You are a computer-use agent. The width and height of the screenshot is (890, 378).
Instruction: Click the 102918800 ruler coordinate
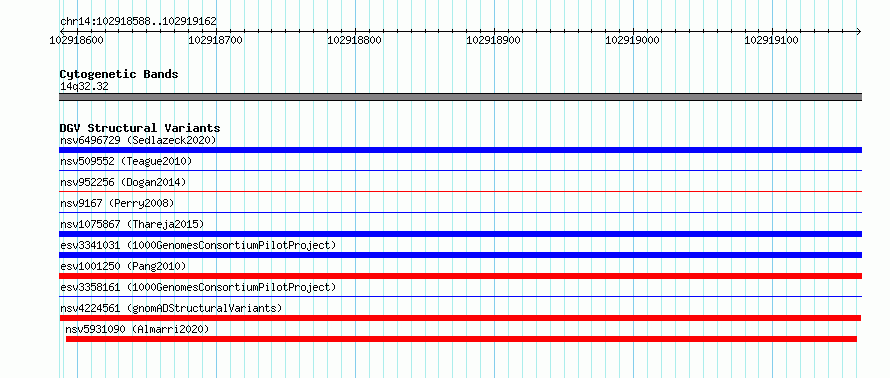(354, 40)
